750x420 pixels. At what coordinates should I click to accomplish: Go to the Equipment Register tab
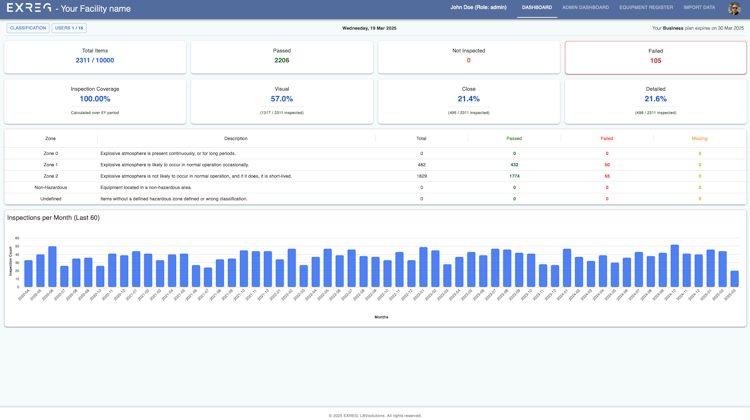[x=646, y=8]
